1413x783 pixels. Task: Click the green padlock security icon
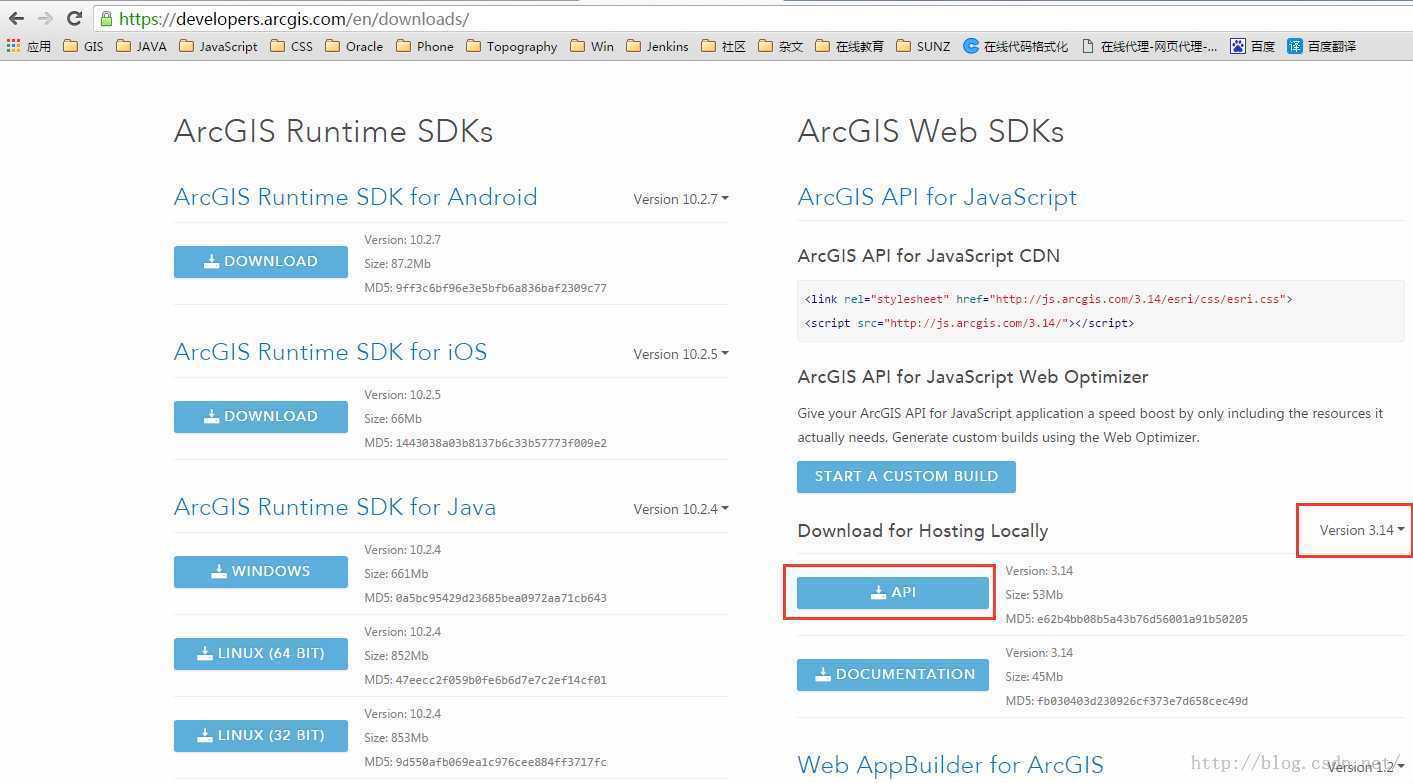(107, 18)
